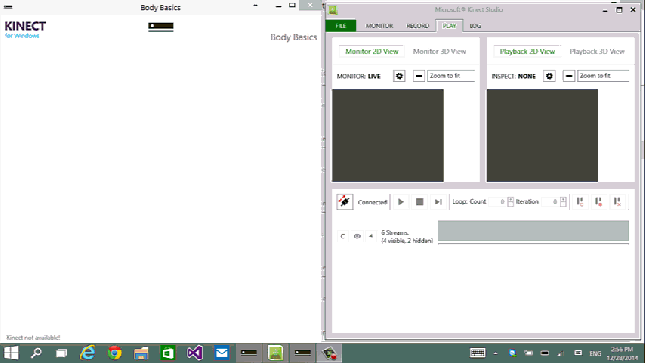
Task: Select the PLAY tab
Action: (449, 26)
